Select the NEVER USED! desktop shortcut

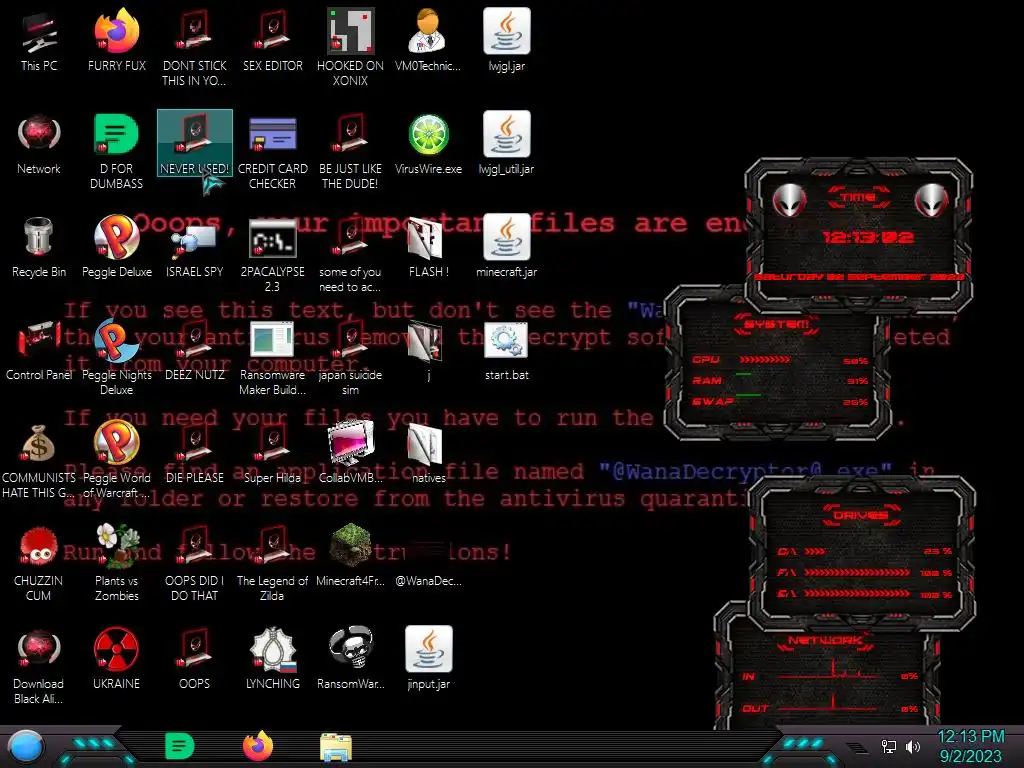tap(195, 143)
